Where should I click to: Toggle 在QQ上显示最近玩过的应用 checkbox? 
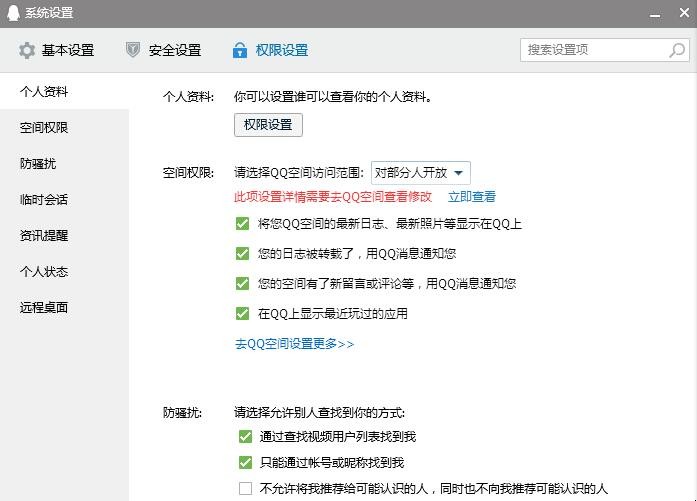pyautogui.click(x=242, y=314)
